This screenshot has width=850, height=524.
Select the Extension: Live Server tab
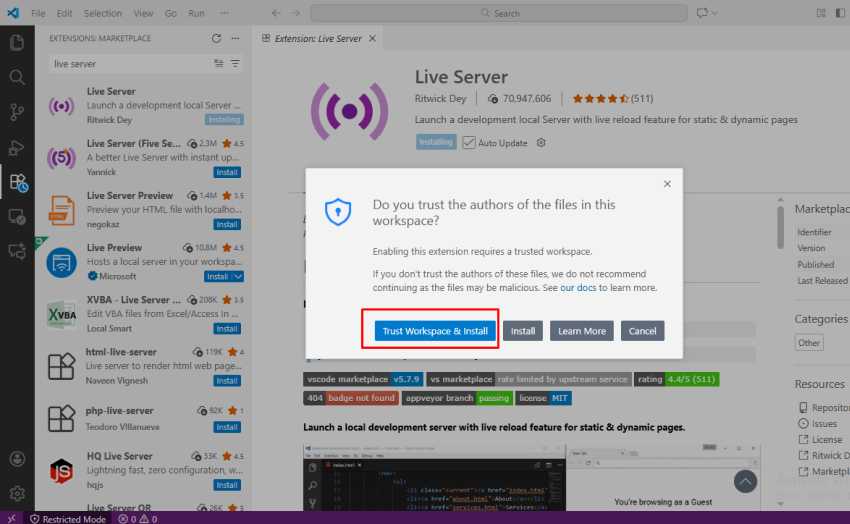[318, 38]
